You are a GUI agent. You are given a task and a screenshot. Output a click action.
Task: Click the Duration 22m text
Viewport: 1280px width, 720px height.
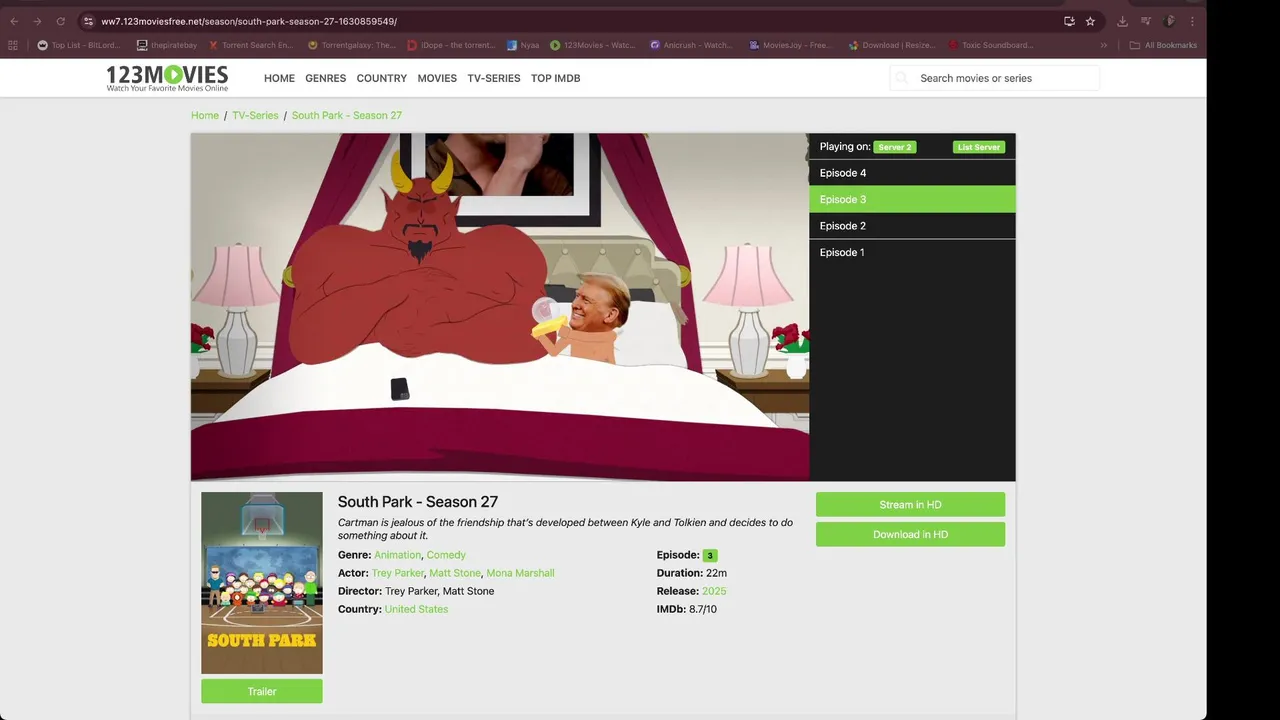click(692, 573)
